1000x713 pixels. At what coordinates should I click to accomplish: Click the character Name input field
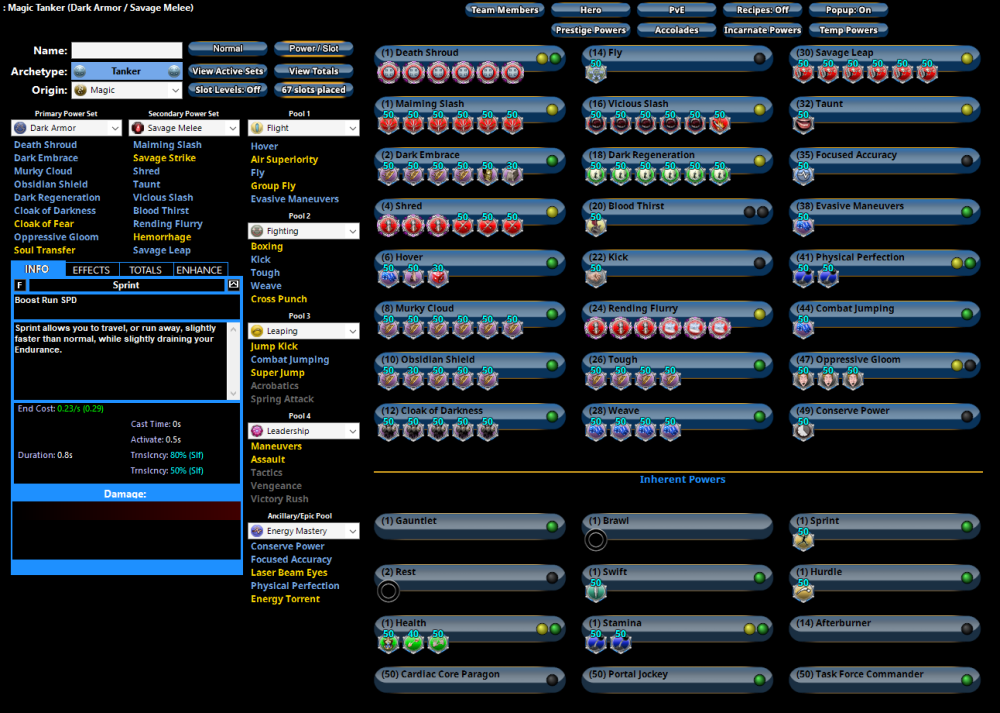click(x=127, y=50)
